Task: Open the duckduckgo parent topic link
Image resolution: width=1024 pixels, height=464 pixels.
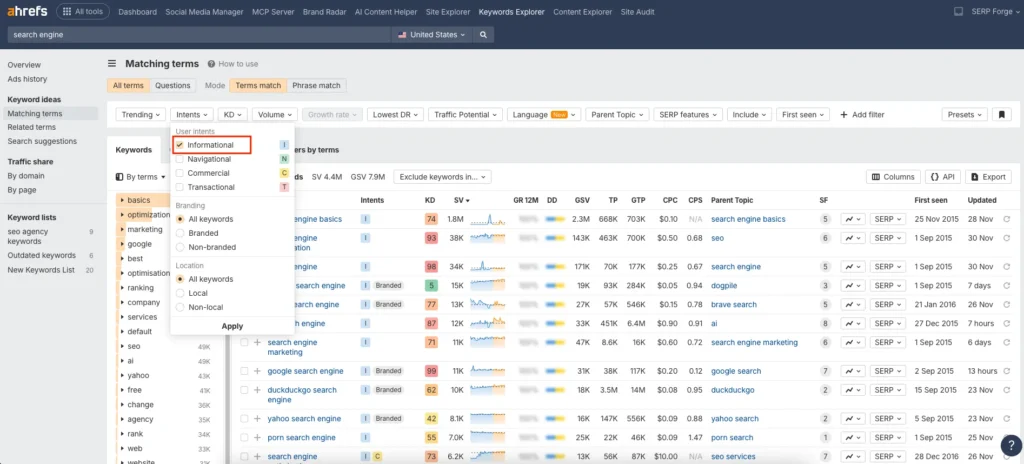Action: point(732,390)
